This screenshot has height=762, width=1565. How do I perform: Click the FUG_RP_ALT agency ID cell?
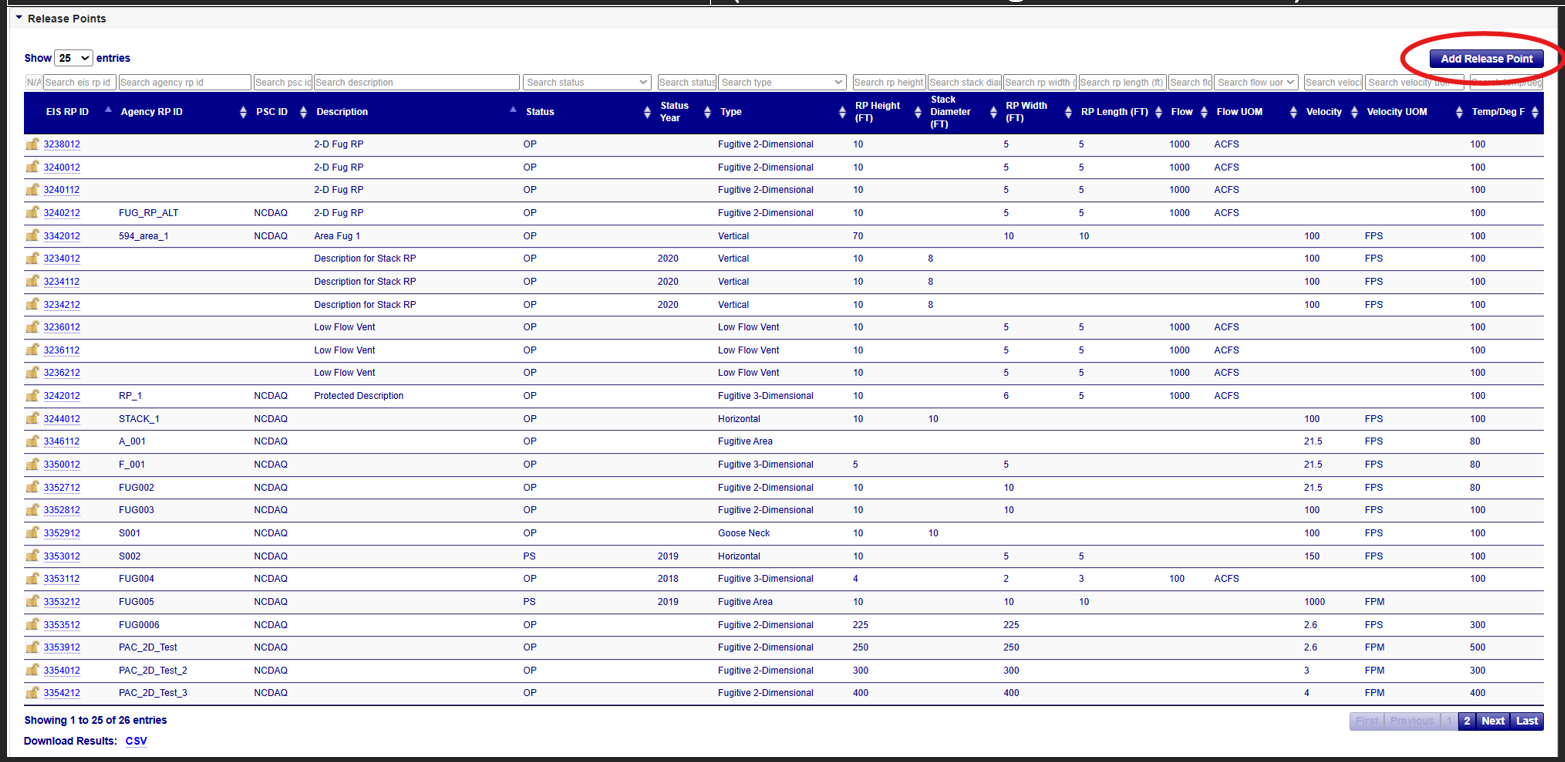tap(148, 212)
